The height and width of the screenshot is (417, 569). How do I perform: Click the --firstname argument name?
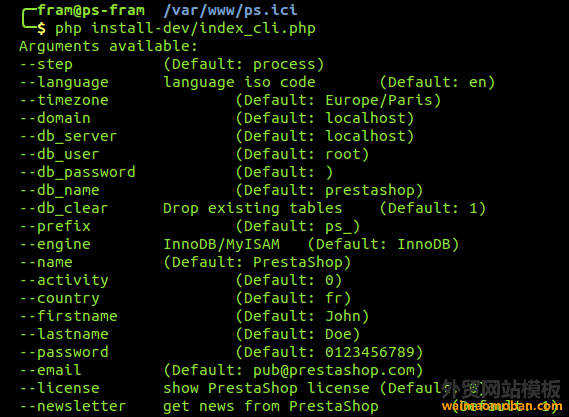68,316
